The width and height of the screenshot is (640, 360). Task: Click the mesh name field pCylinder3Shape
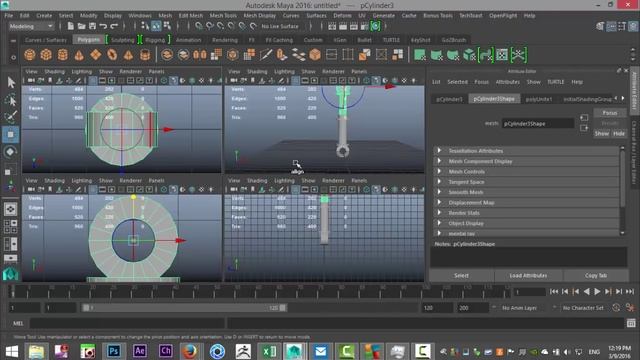538,124
